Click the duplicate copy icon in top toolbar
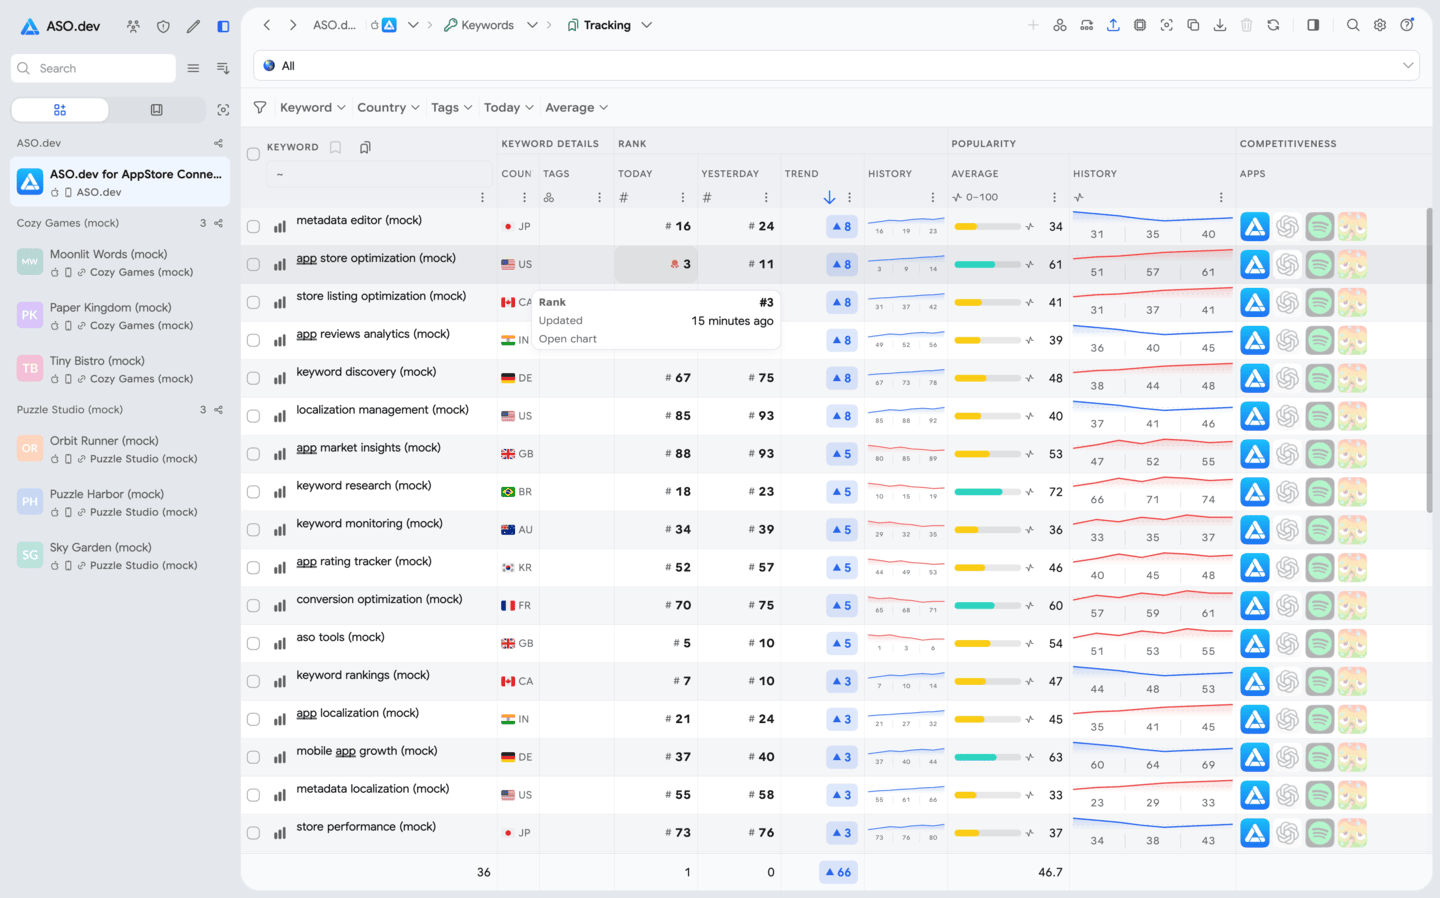Image resolution: width=1440 pixels, height=898 pixels. pyautogui.click(x=1193, y=25)
